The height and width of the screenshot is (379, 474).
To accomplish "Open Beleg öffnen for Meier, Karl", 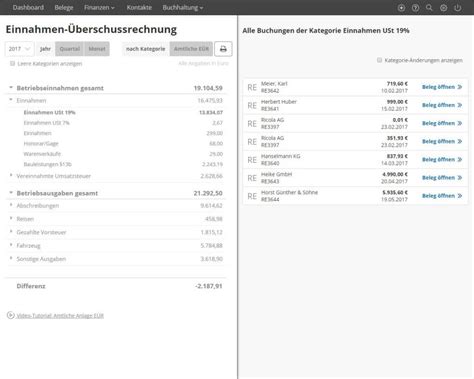I will point(442,87).
